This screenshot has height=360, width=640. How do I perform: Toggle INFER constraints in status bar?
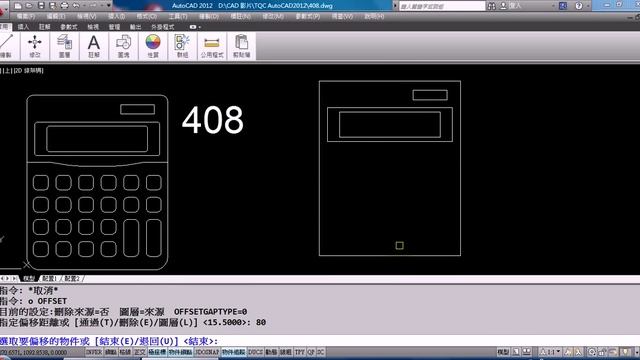point(94,352)
